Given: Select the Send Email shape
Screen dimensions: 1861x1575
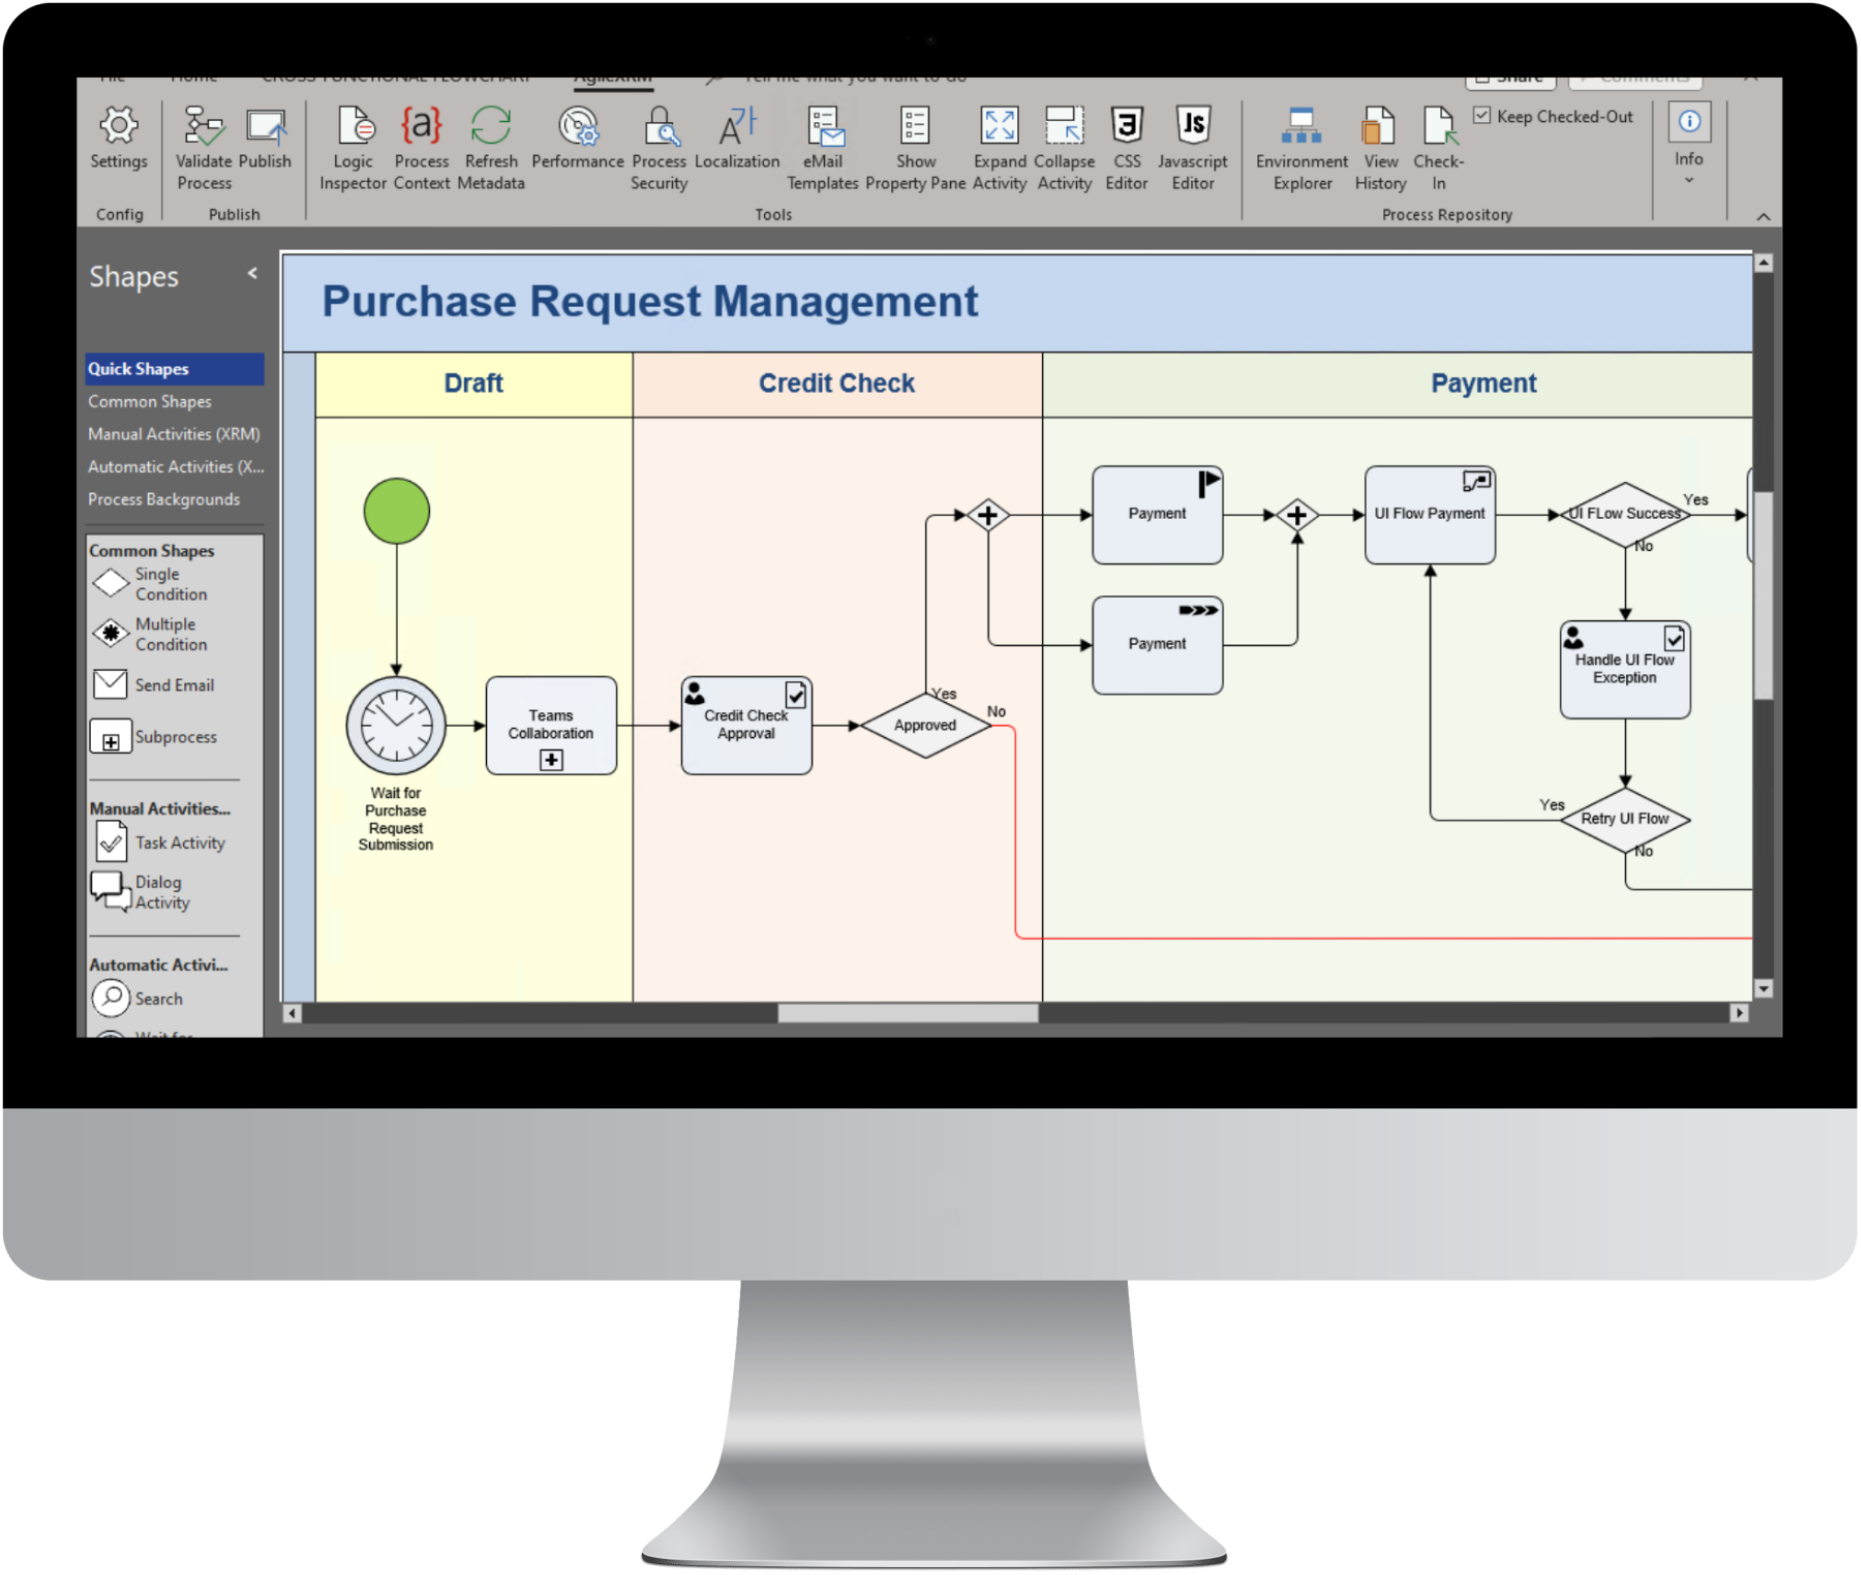Looking at the screenshot, I should (x=154, y=685).
